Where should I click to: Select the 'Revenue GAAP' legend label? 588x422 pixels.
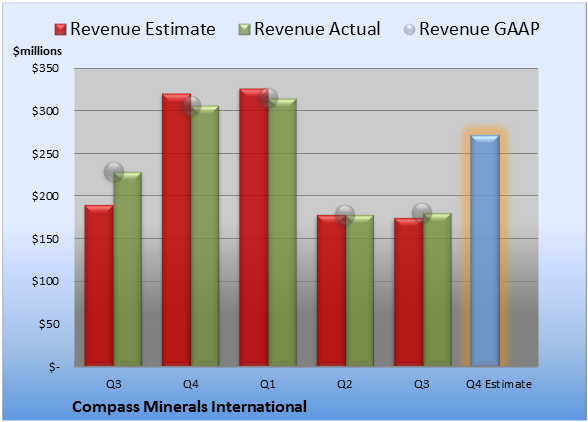point(479,29)
